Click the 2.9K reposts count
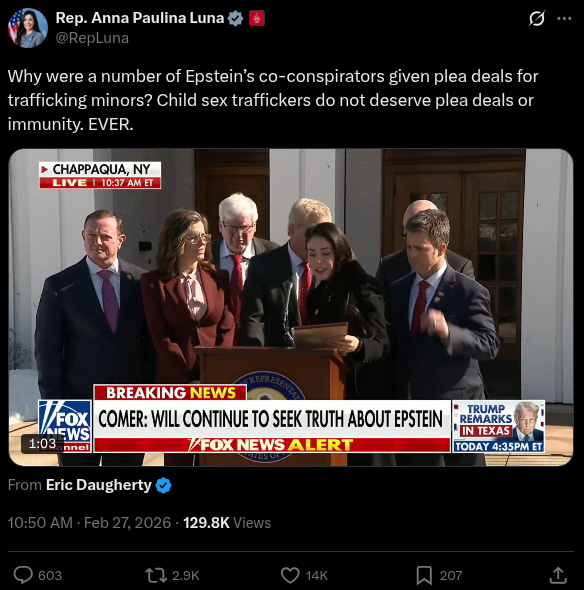This screenshot has width=584, height=590. (x=186, y=575)
